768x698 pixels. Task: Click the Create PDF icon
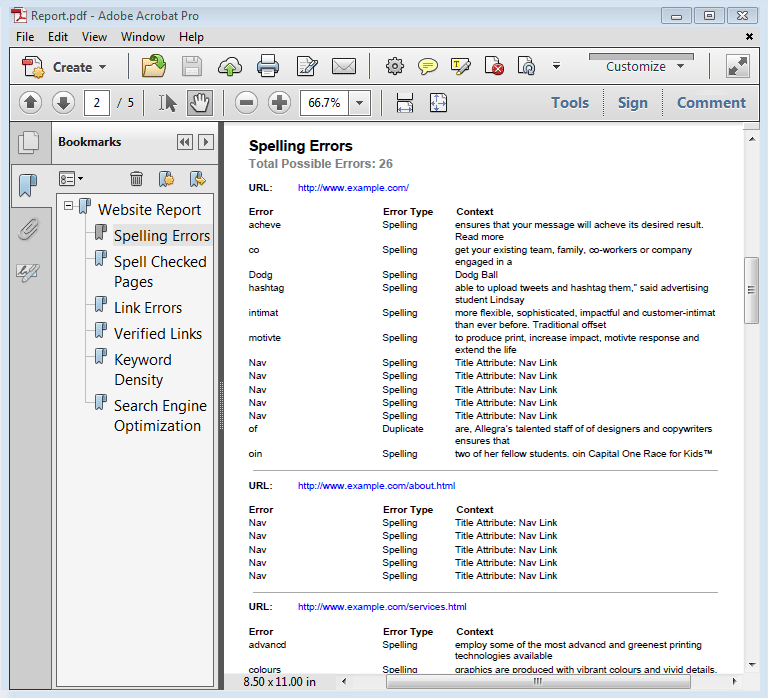(x=33, y=67)
